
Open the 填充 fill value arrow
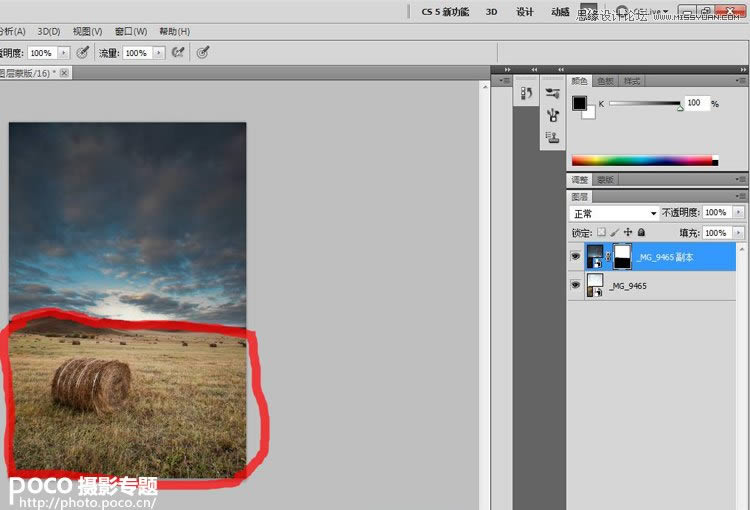click(x=739, y=232)
